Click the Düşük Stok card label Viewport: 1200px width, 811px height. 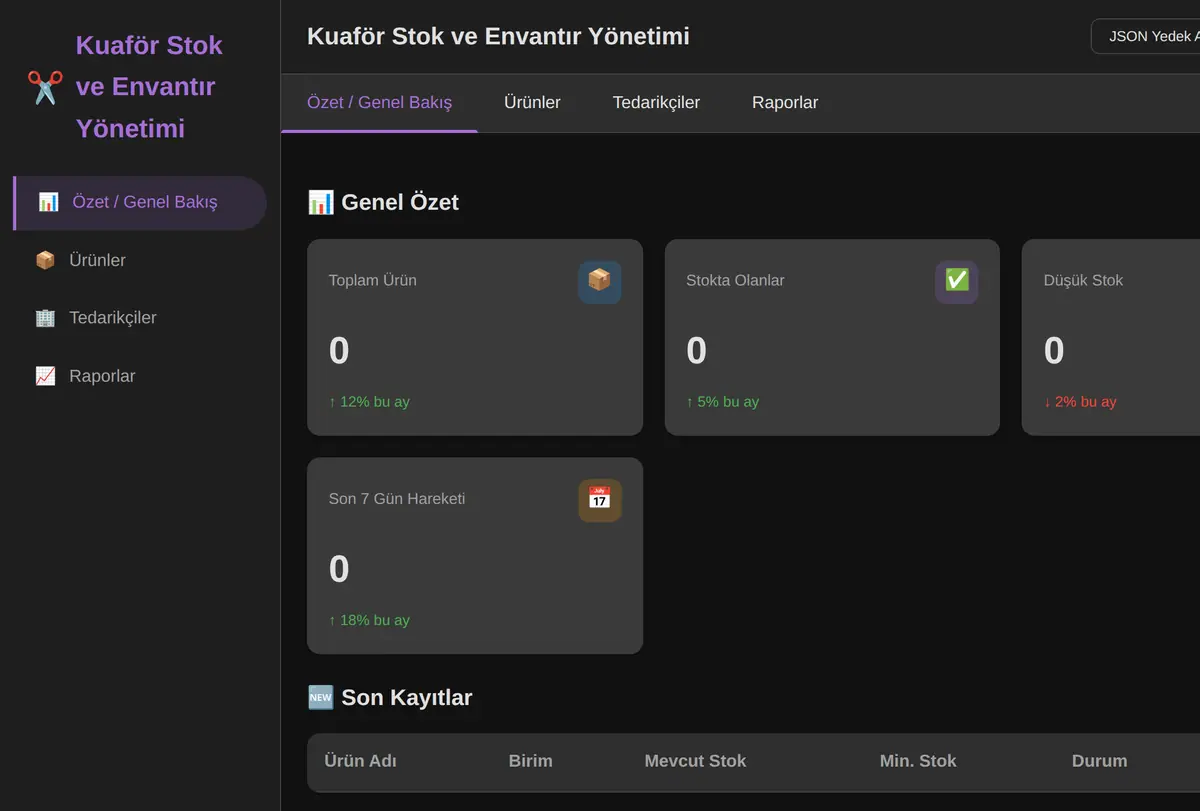(x=1083, y=281)
